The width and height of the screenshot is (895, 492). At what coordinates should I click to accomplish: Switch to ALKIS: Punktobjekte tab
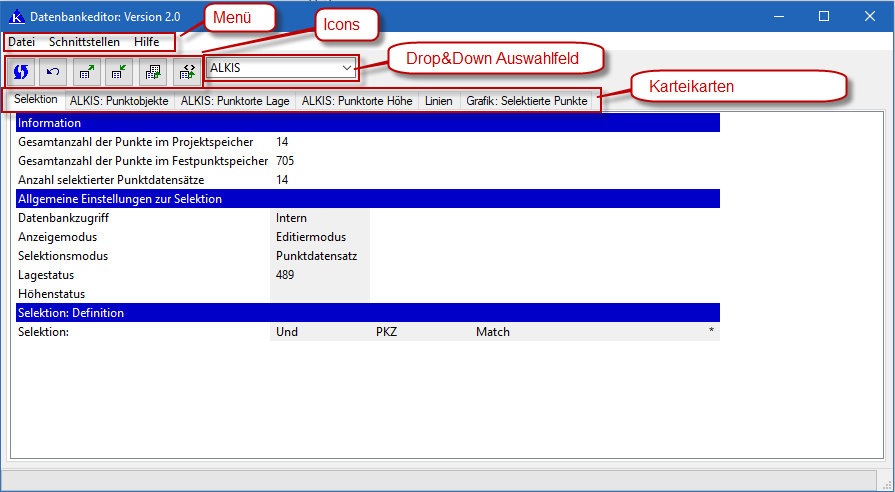point(119,101)
